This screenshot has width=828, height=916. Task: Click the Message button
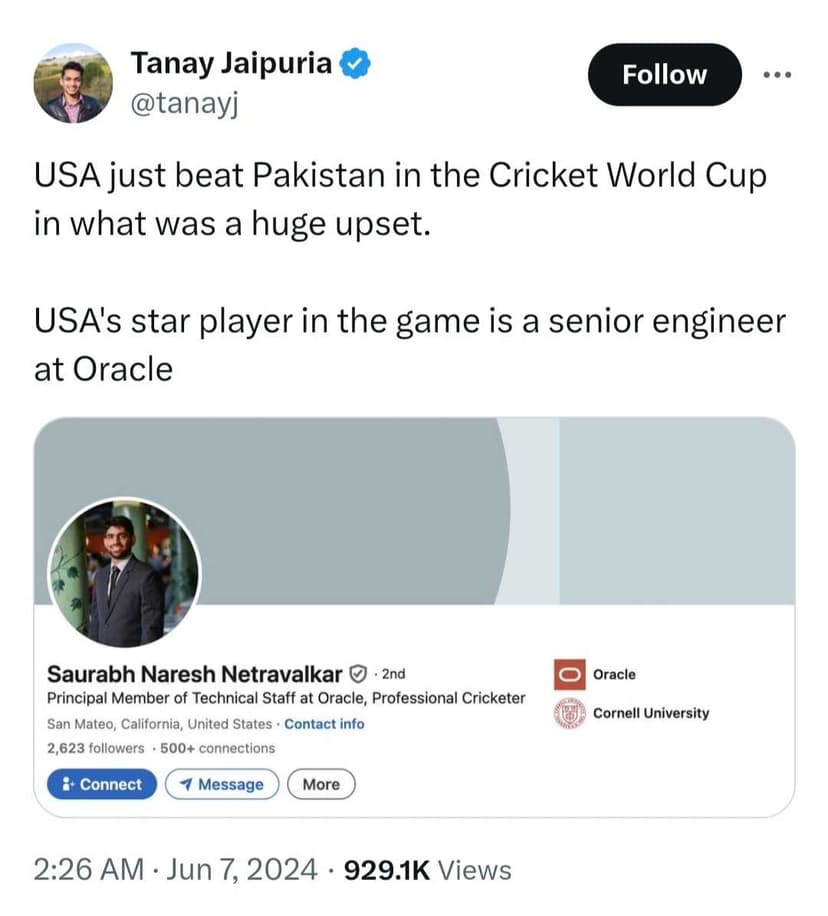click(222, 784)
